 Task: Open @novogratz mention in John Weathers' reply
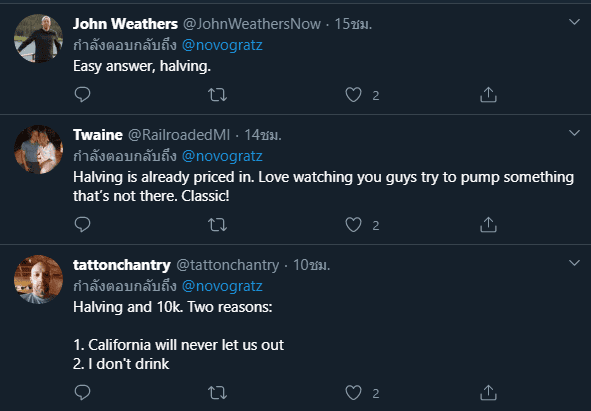(222, 45)
